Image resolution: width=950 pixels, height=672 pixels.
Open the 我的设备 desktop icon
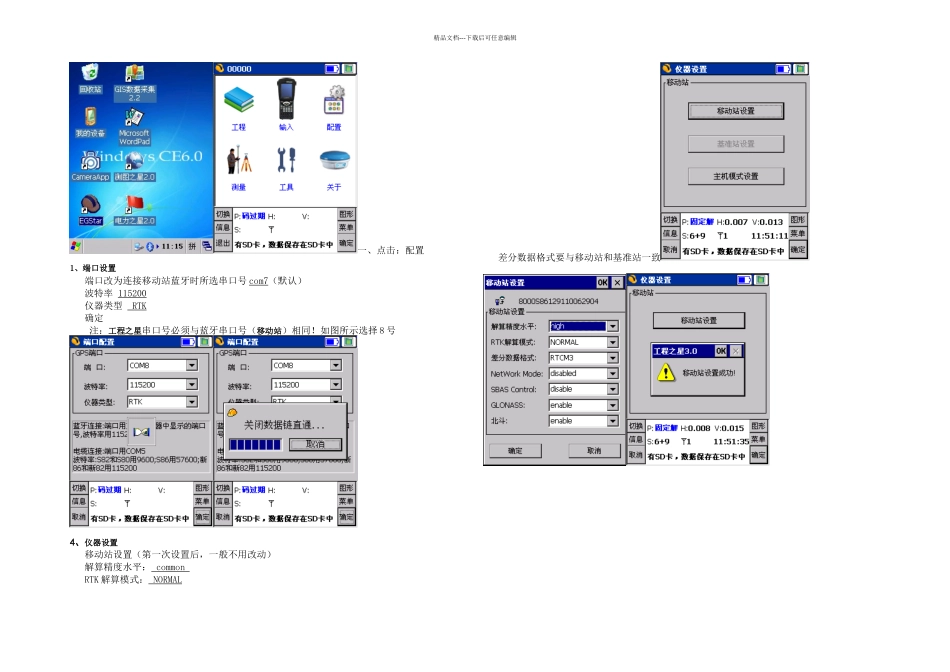90,122
